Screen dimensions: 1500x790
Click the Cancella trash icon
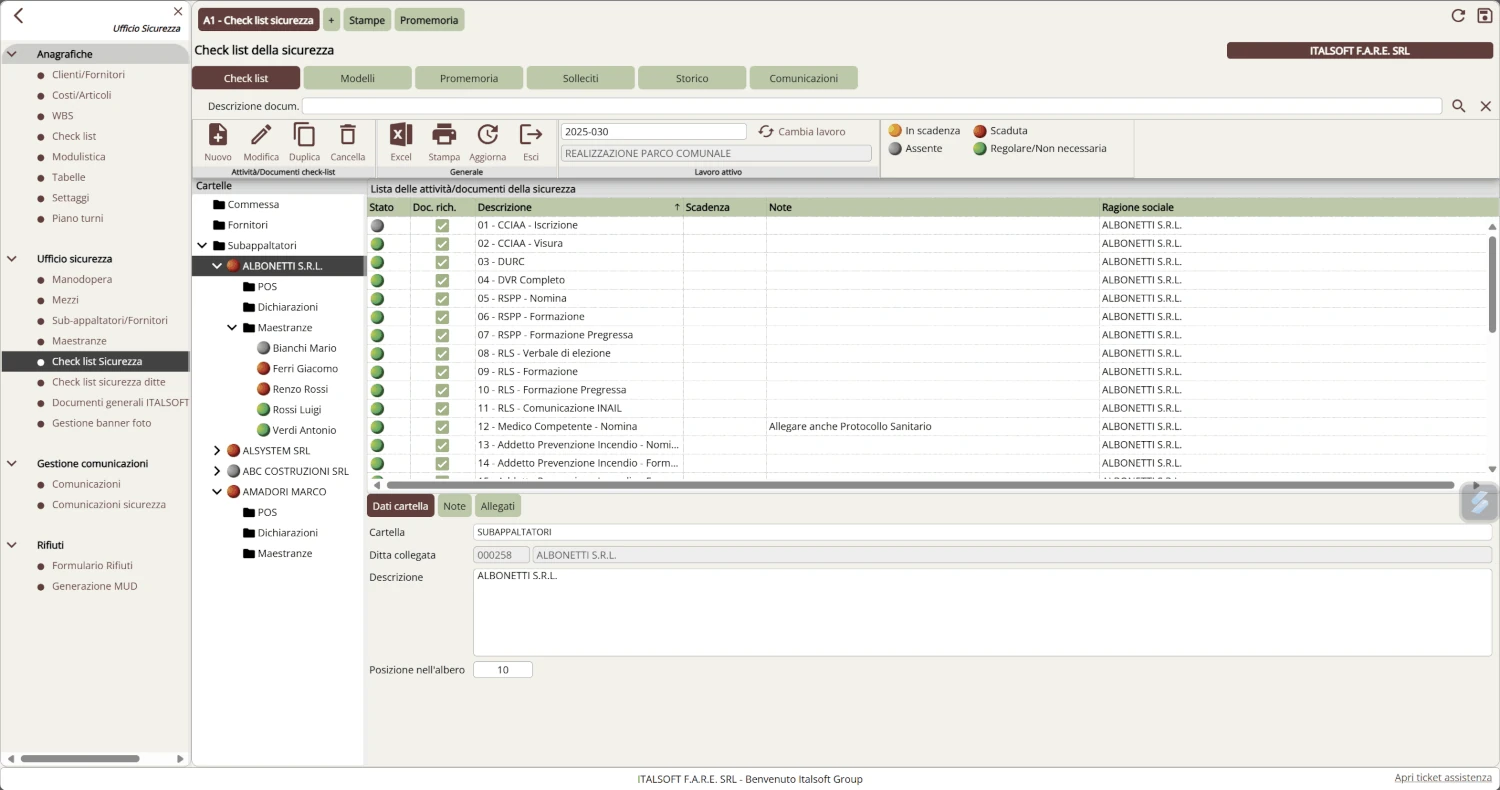[x=348, y=135]
